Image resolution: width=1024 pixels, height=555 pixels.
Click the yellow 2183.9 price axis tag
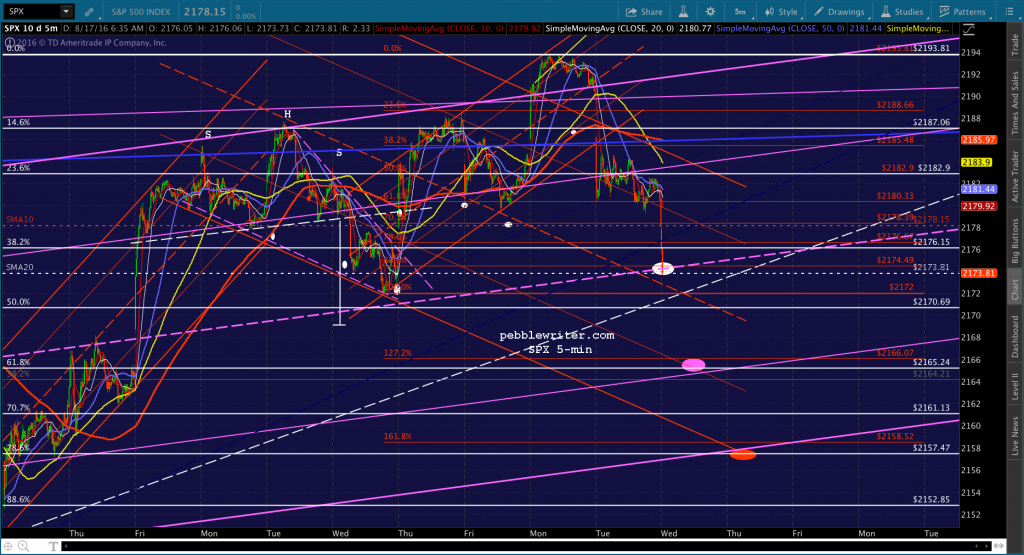[x=977, y=162]
